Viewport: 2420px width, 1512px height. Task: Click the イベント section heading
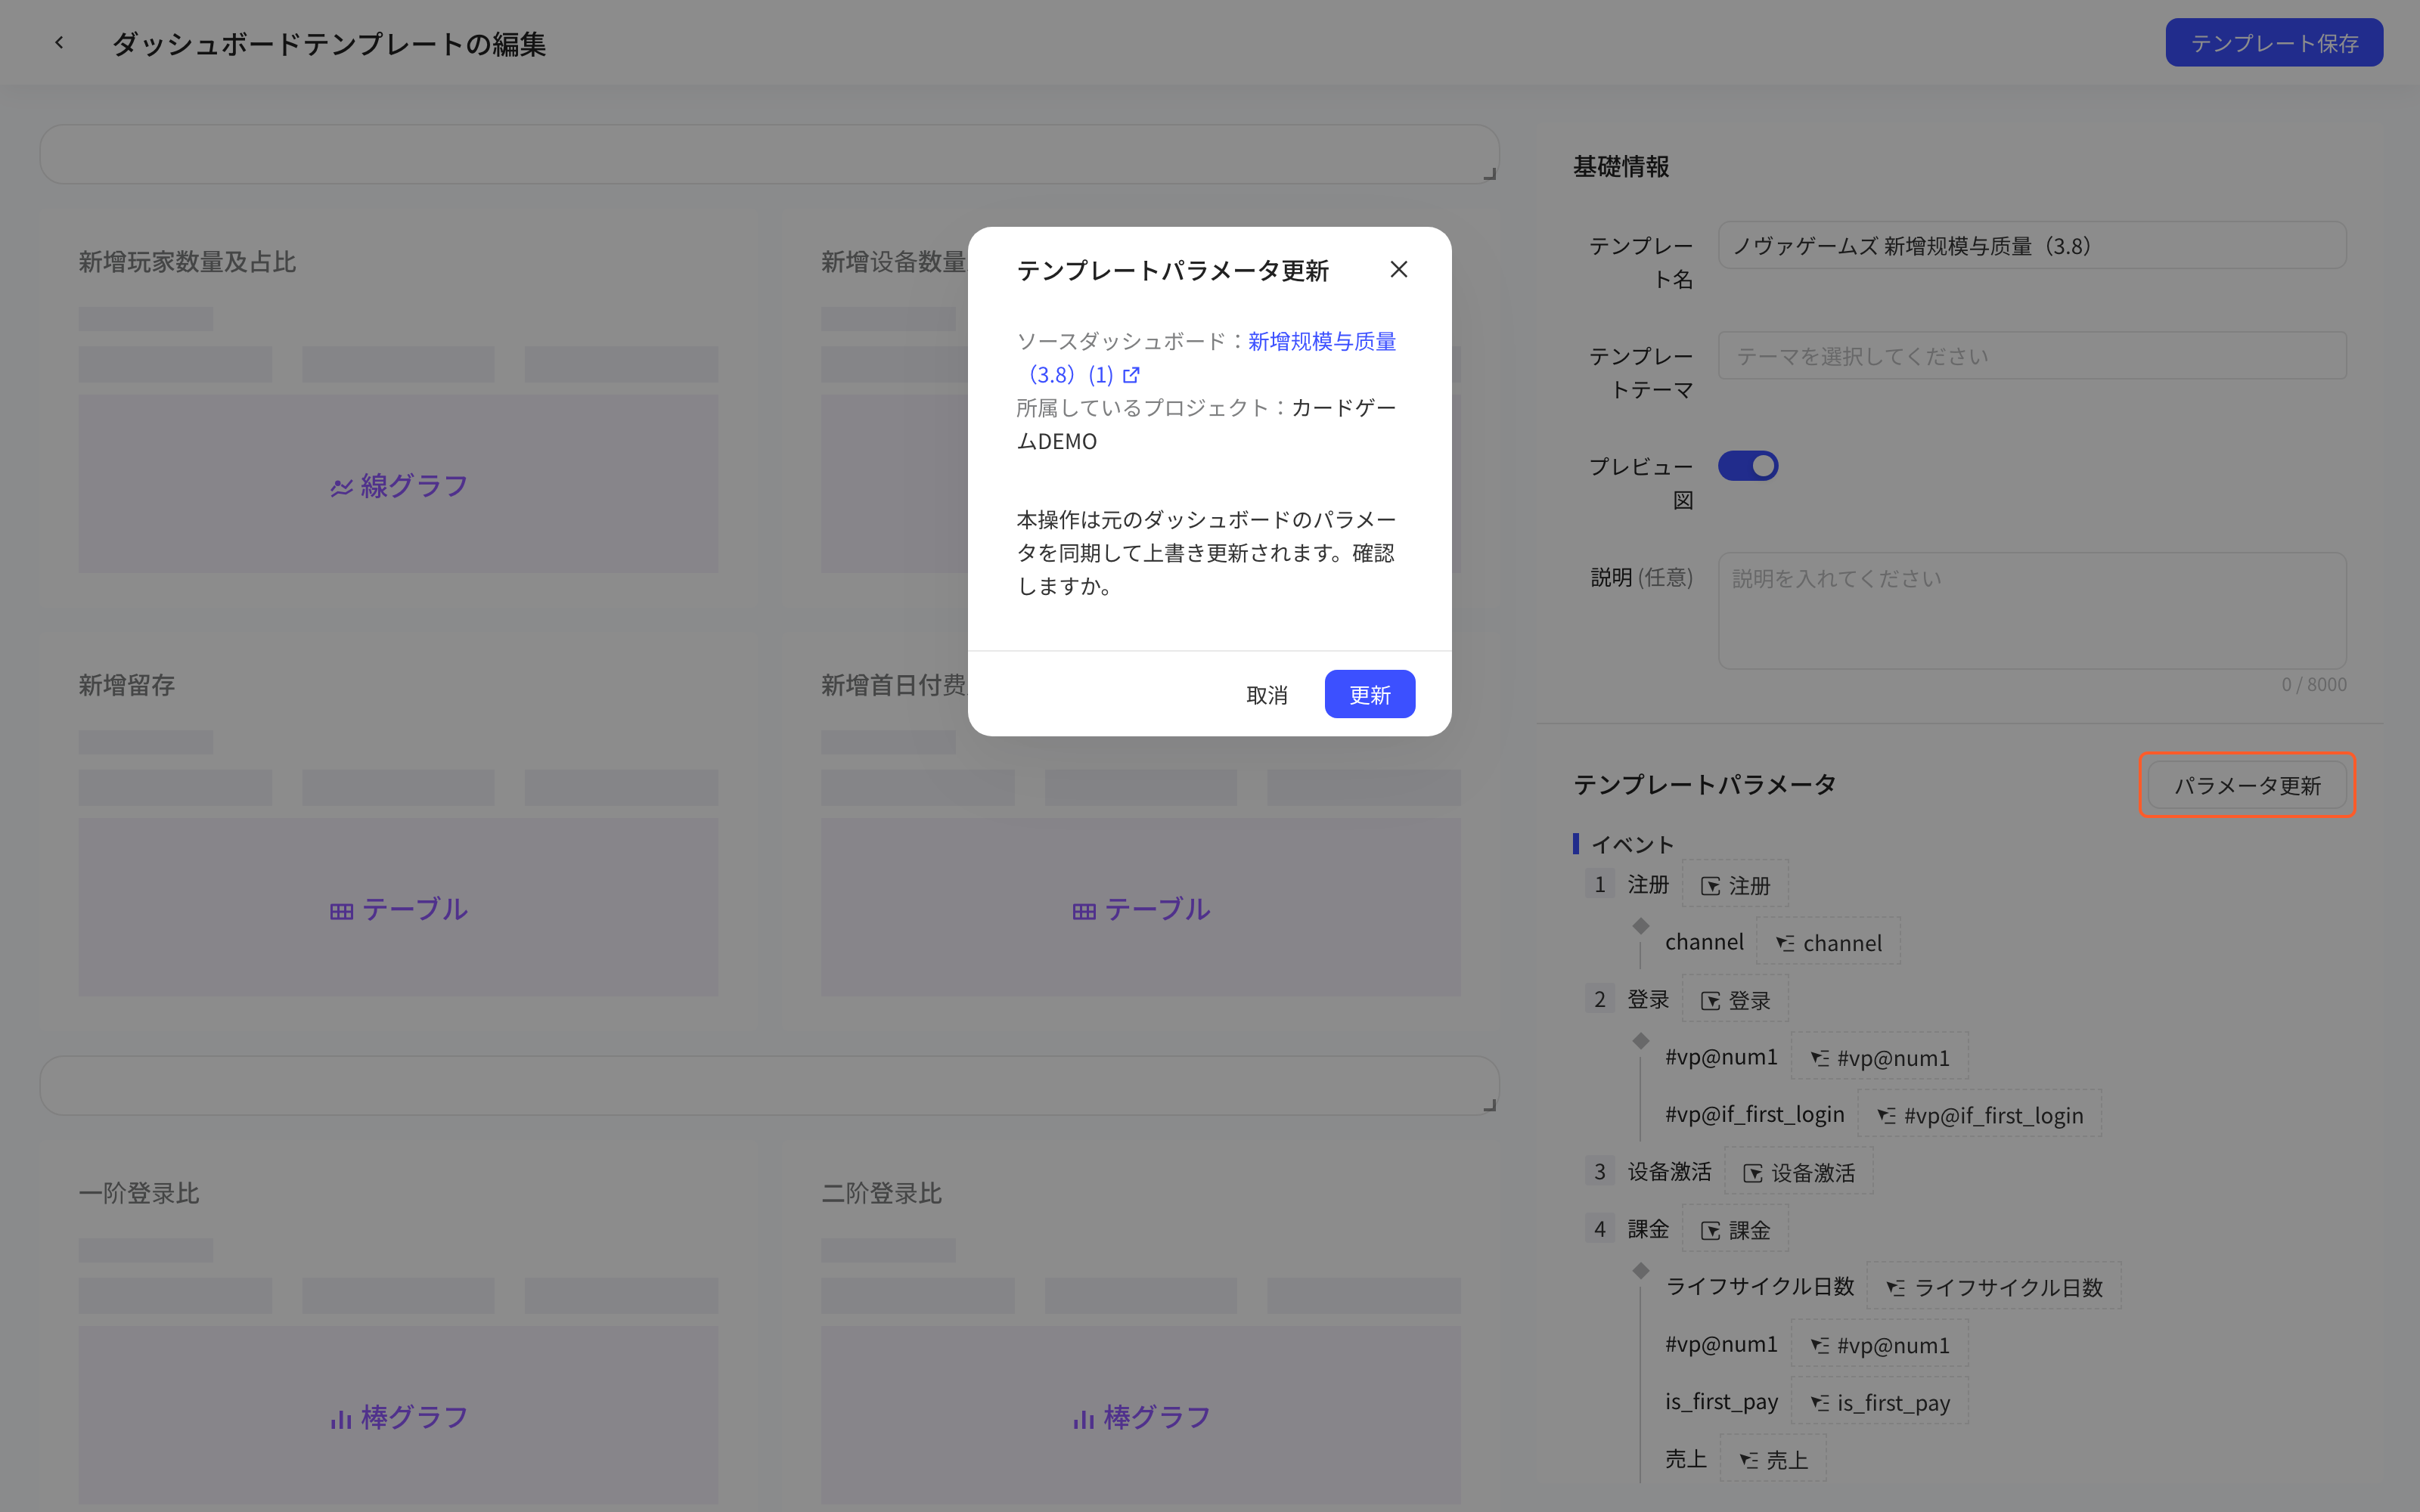[x=1632, y=844]
